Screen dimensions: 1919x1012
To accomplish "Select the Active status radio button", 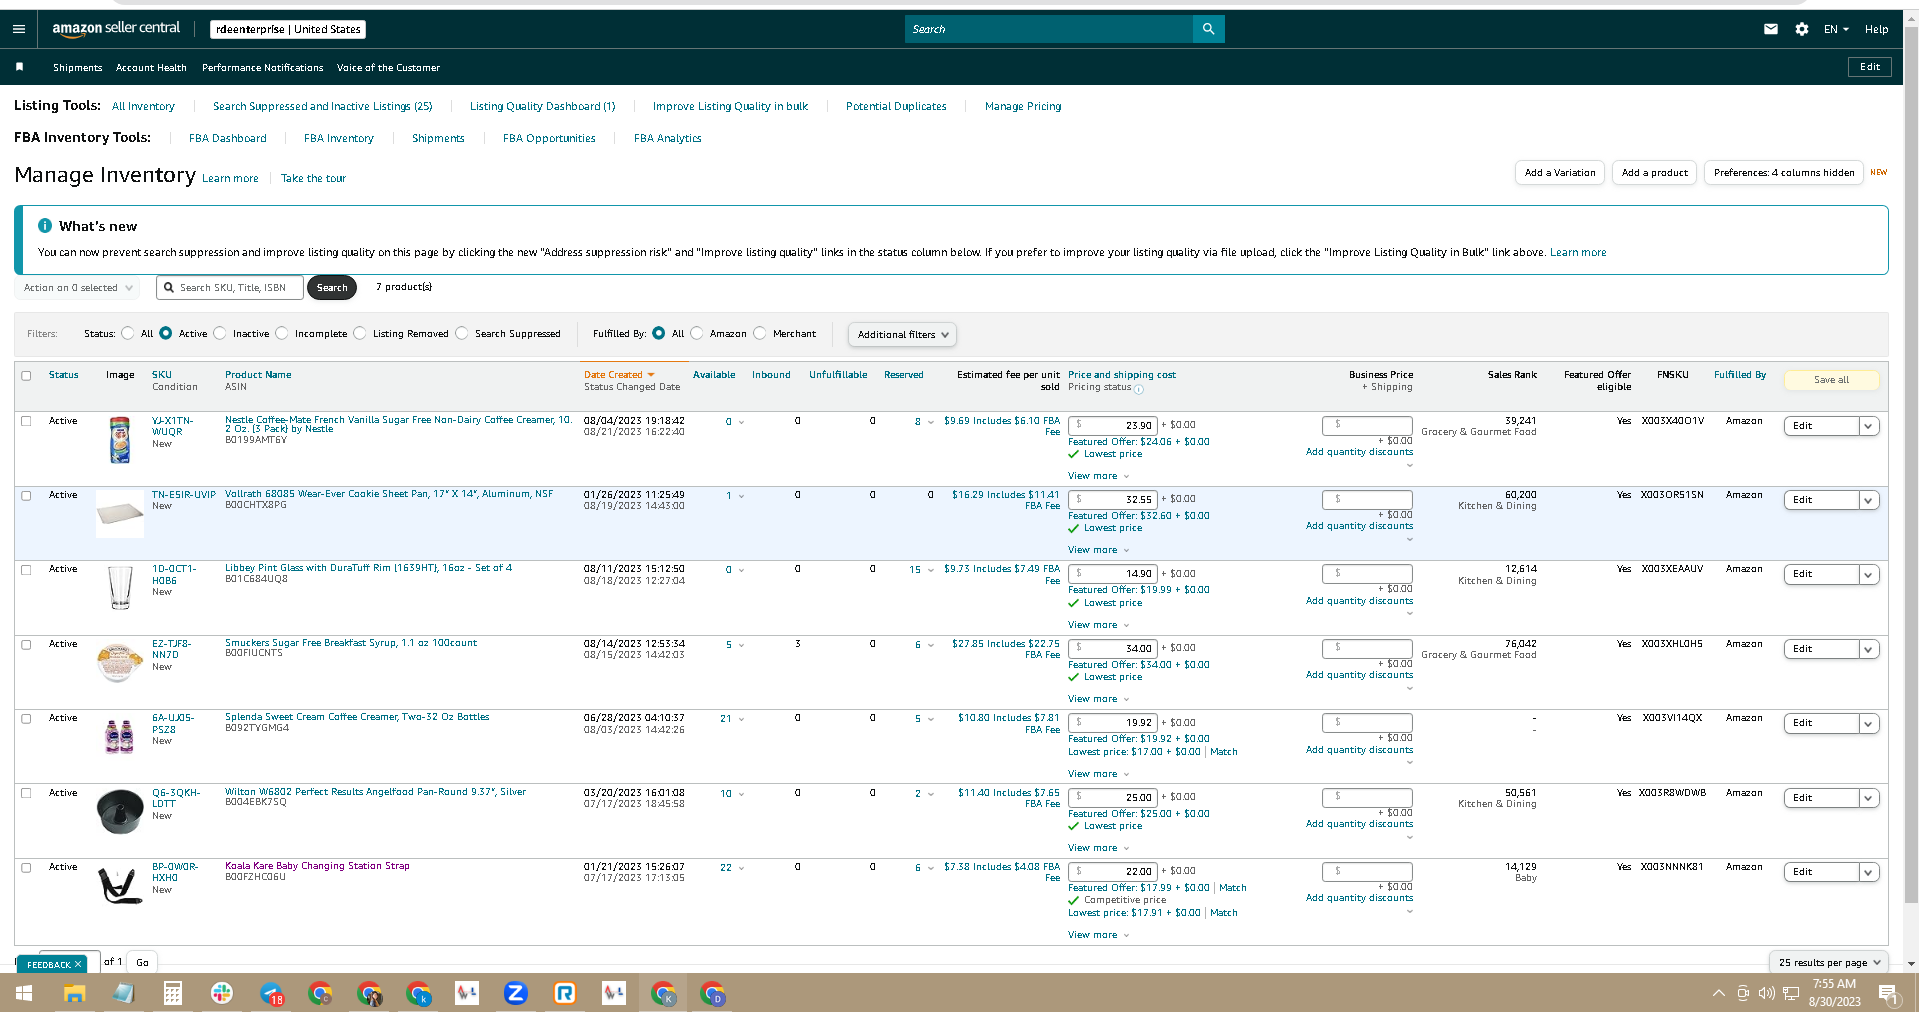I will 166,333.
